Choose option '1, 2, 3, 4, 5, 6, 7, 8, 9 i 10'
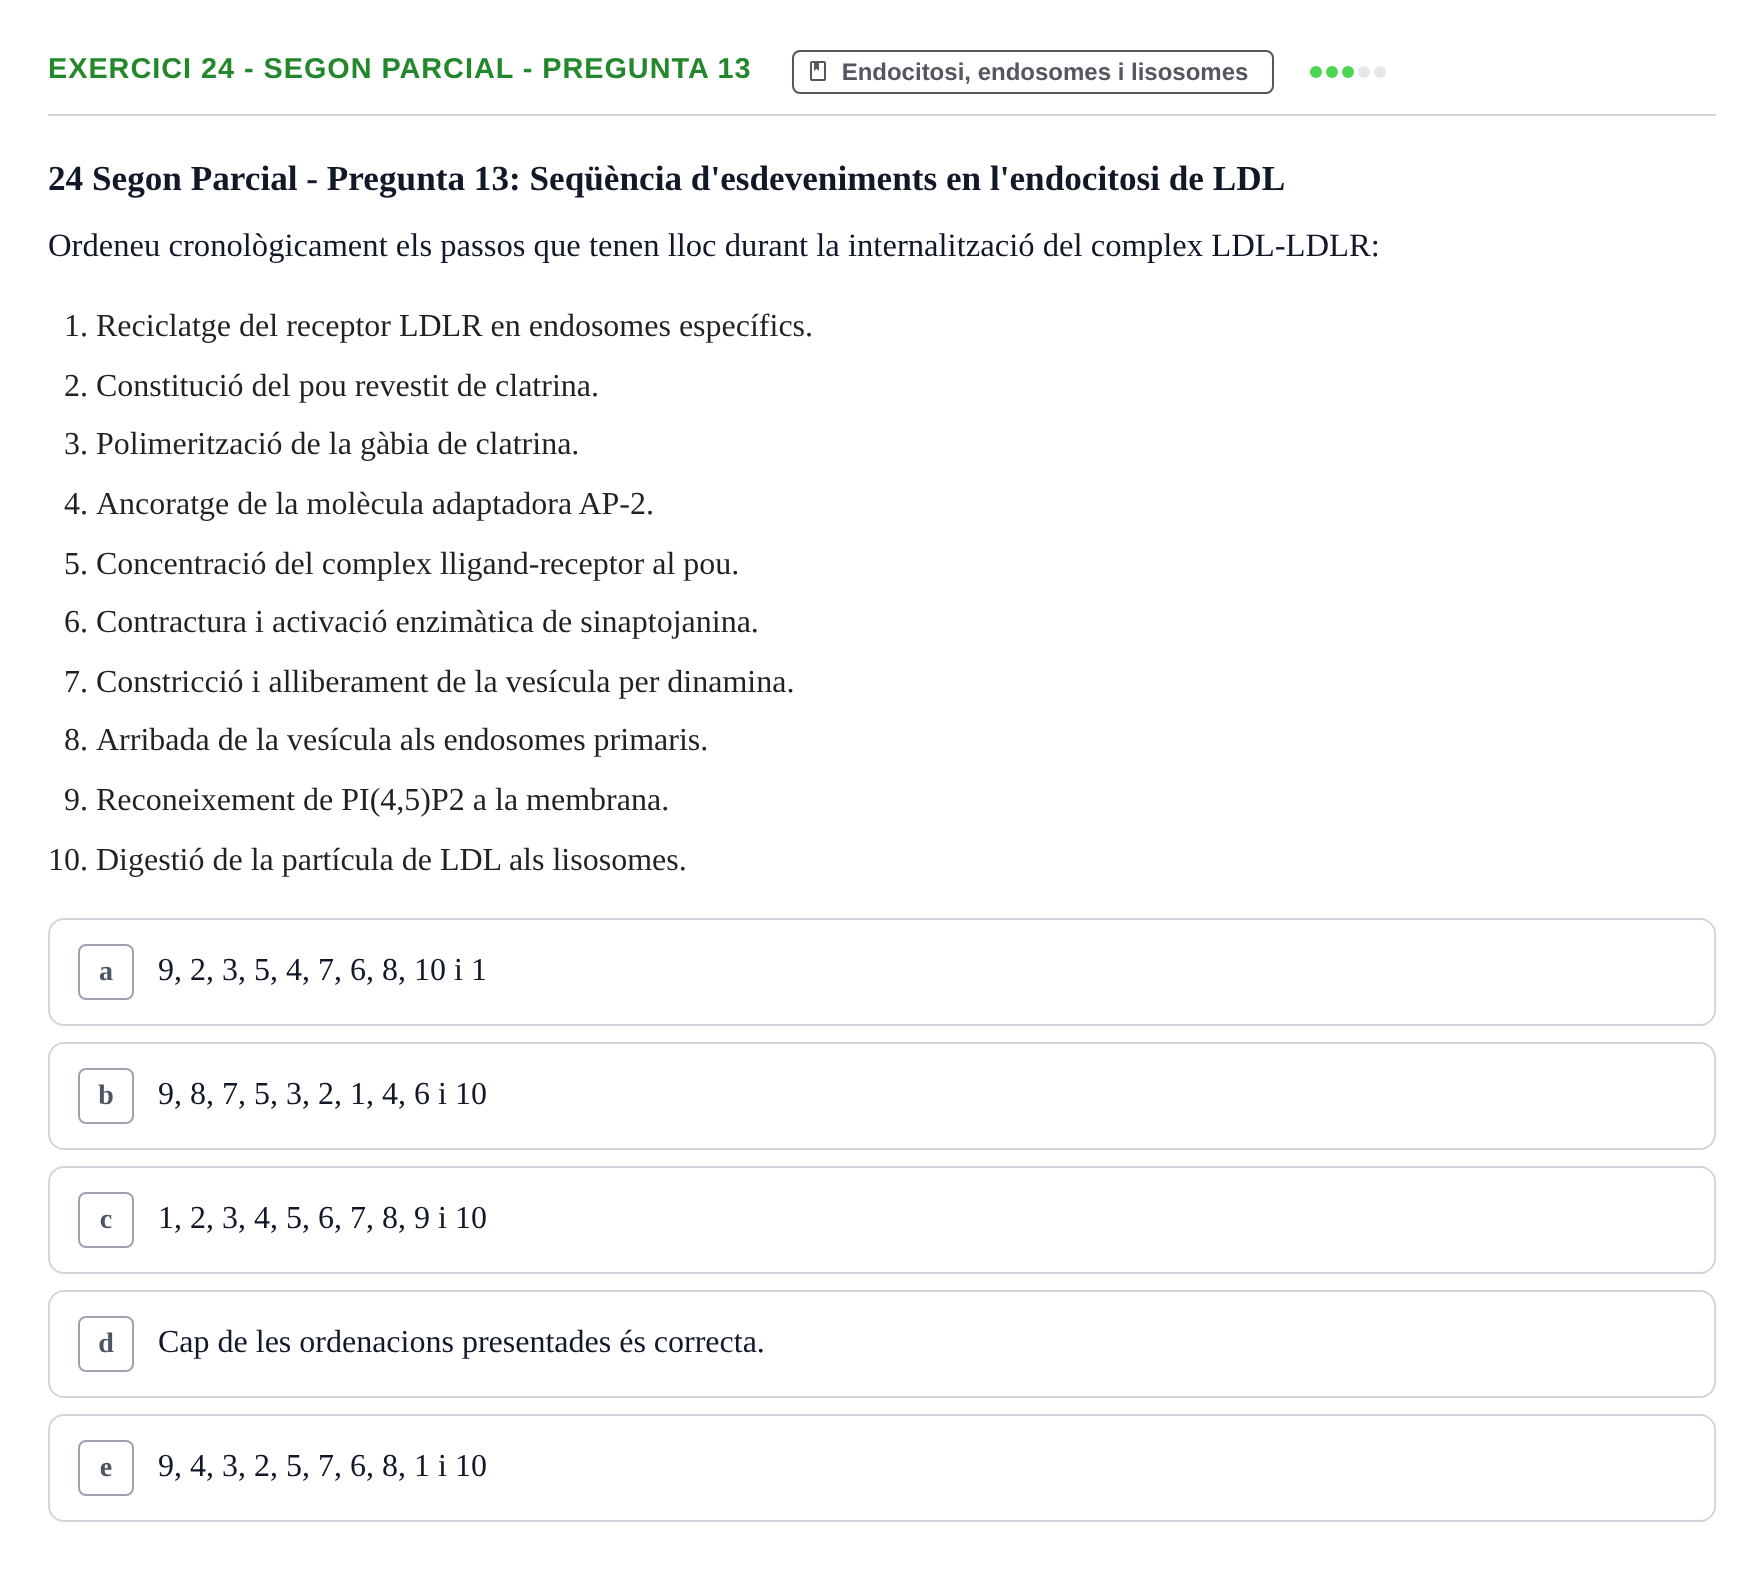 [x=882, y=1220]
